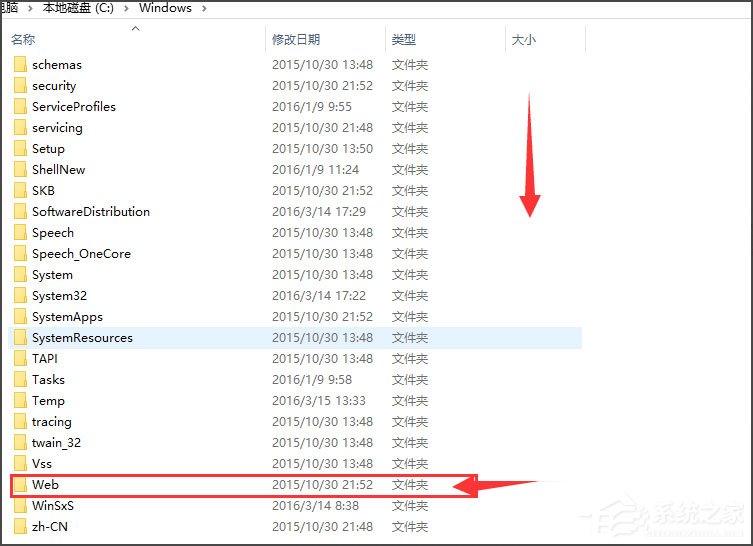The width and height of the screenshot is (753, 546).
Task: Click the Web folder icon
Action: (20, 485)
